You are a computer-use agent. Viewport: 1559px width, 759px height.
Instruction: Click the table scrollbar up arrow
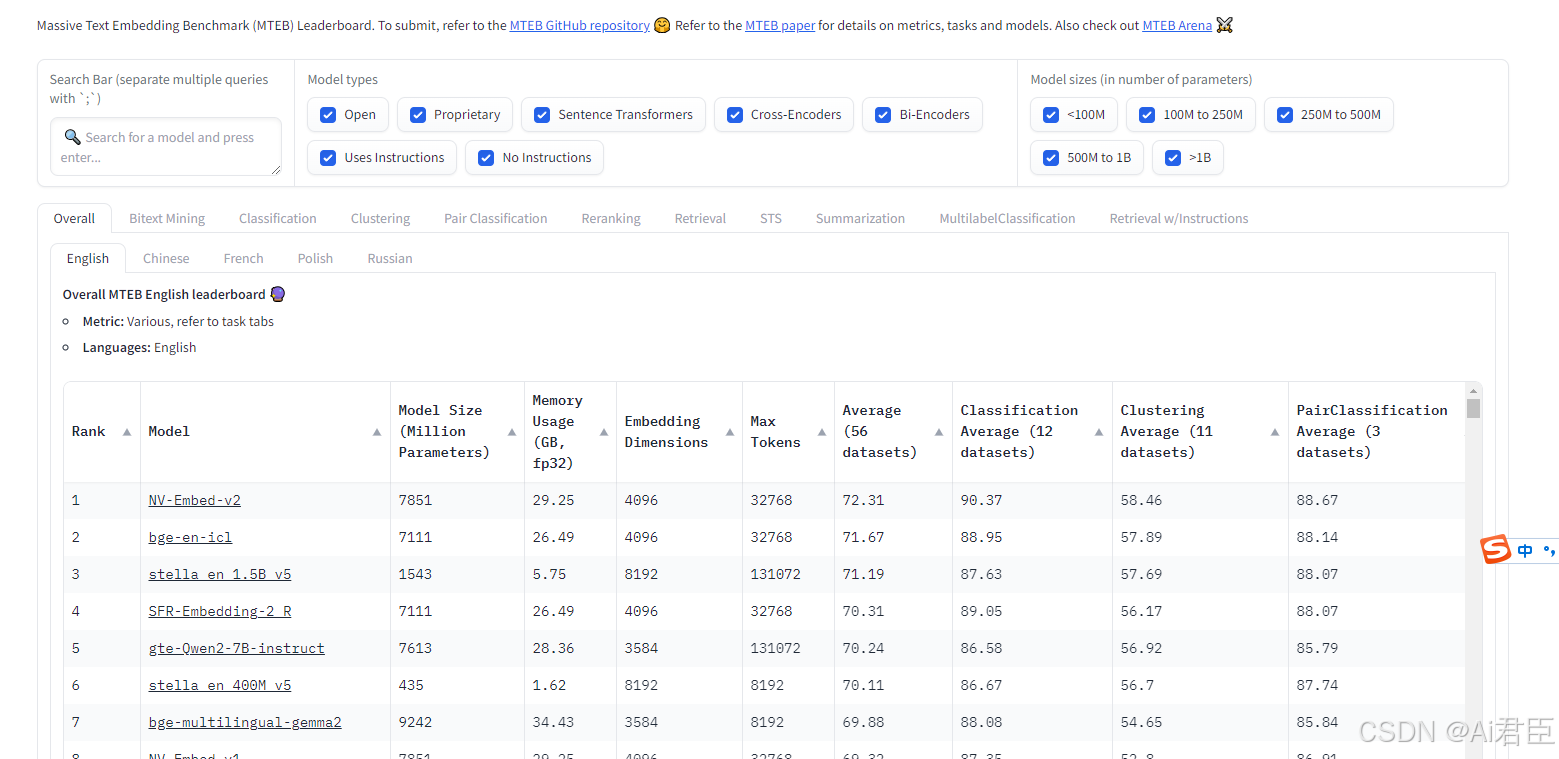[1473, 390]
